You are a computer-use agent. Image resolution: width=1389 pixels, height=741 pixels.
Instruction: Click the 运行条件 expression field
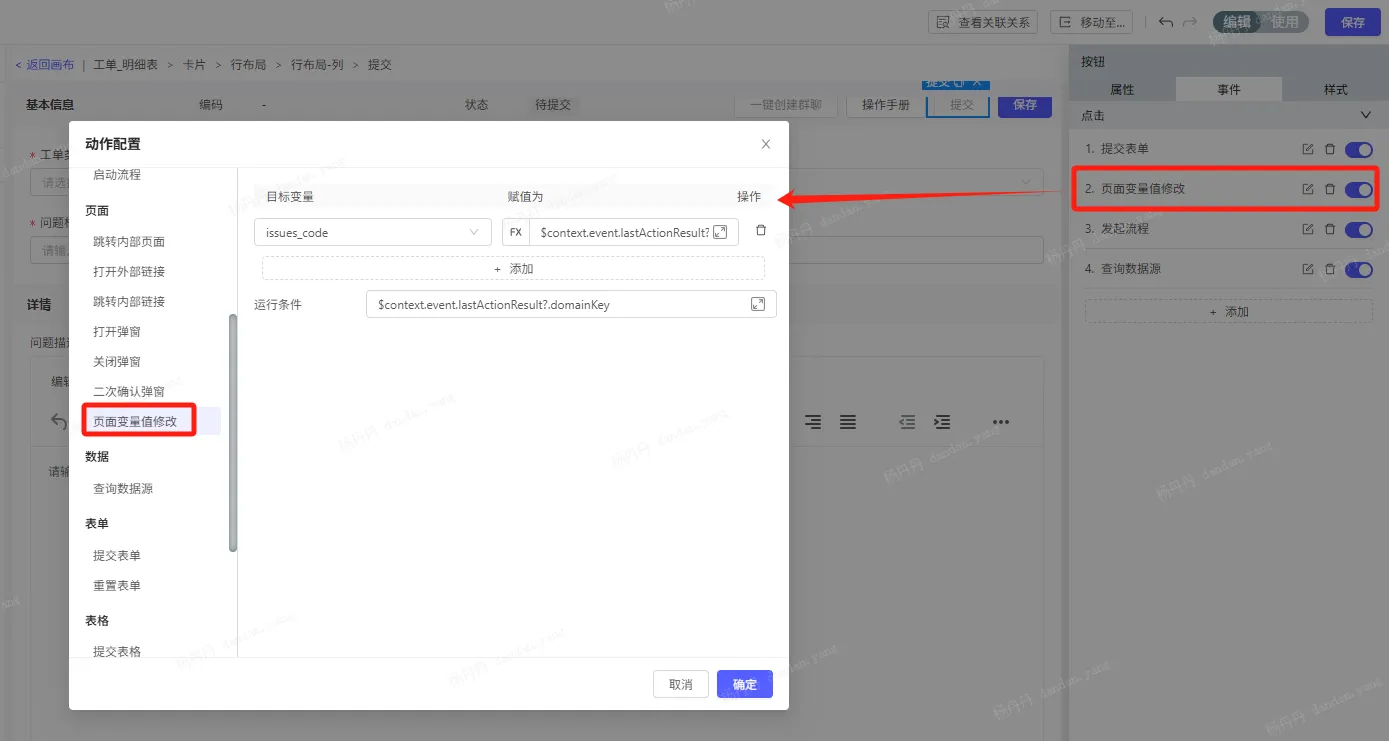(571, 304)
